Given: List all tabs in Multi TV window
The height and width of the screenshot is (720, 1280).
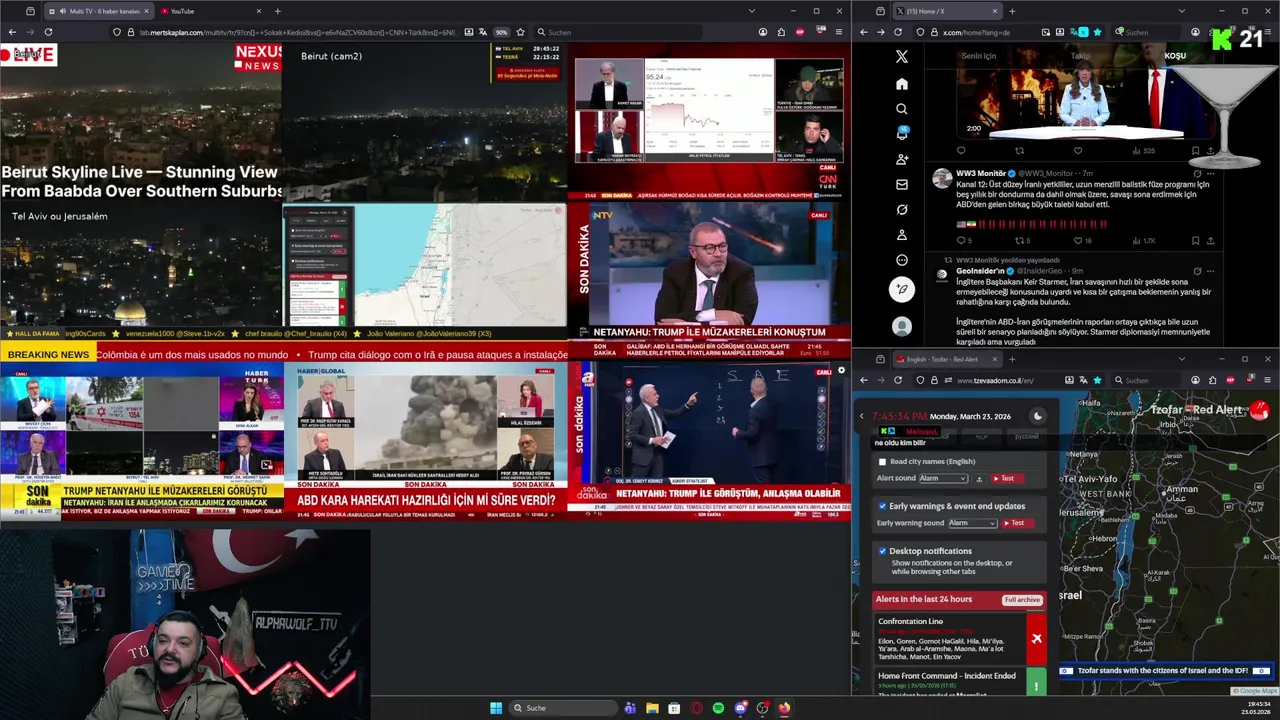Looking at the screenshot, I should [752, 11].
